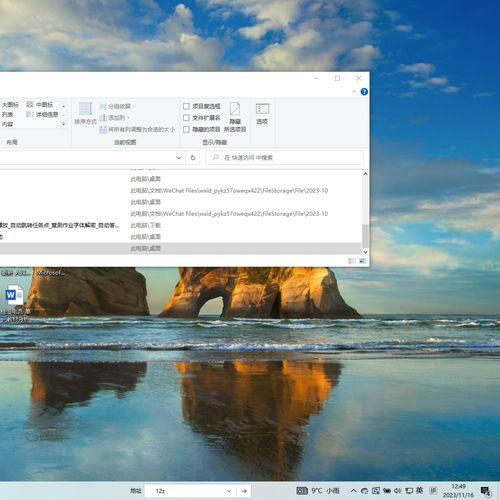The width and height of the screenshot is (500, 500).
Task: Open the volume speaker tray icon
Action: [x=398, y=491]
